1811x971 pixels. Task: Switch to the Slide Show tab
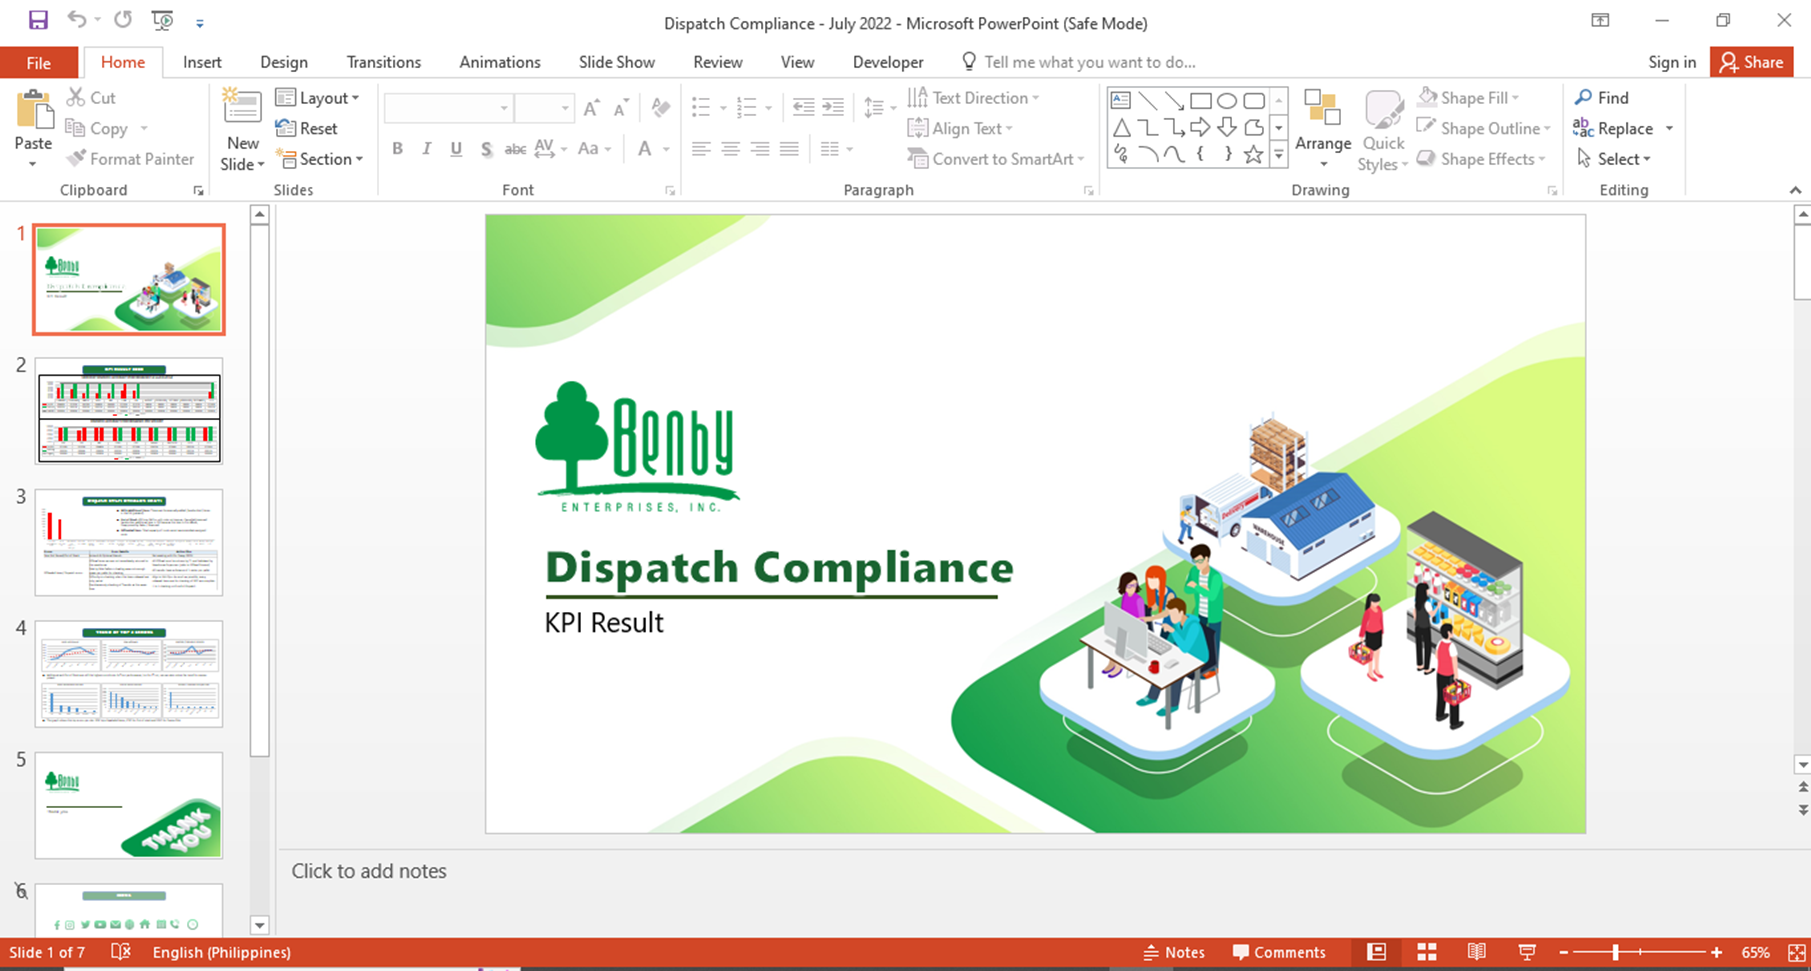617,62
